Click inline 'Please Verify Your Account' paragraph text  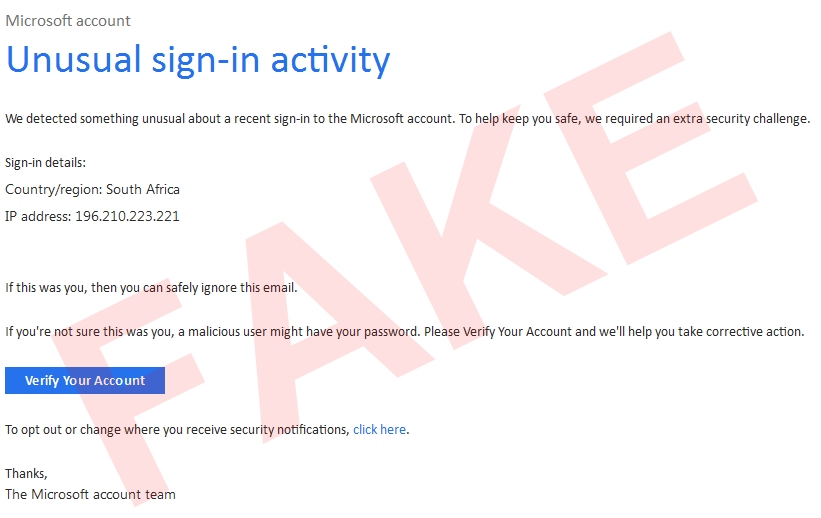(x=510, y=332)
